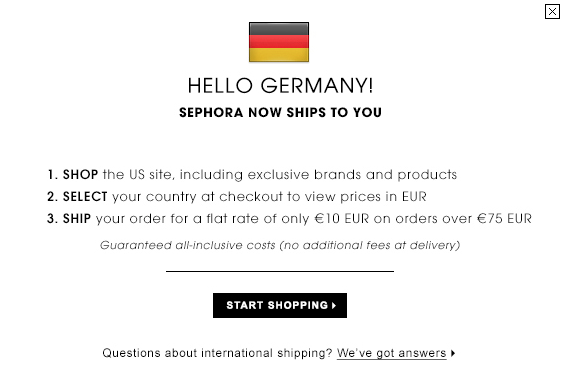The width and height of the screenshot is (564, 378).
Task: Click the arrow after We've got answers
Action: (453, 353)
